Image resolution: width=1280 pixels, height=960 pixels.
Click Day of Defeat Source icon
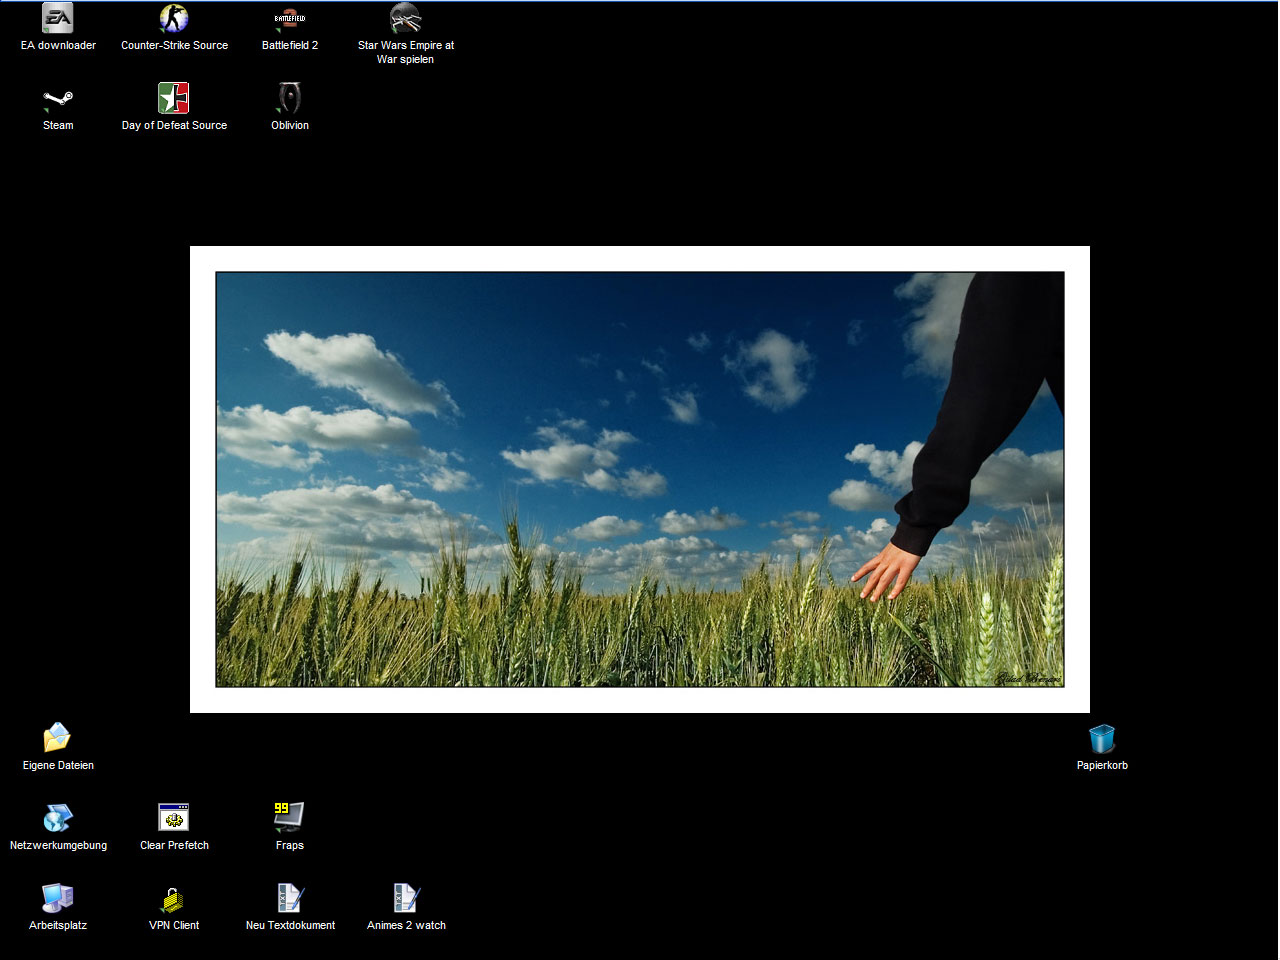174,99
